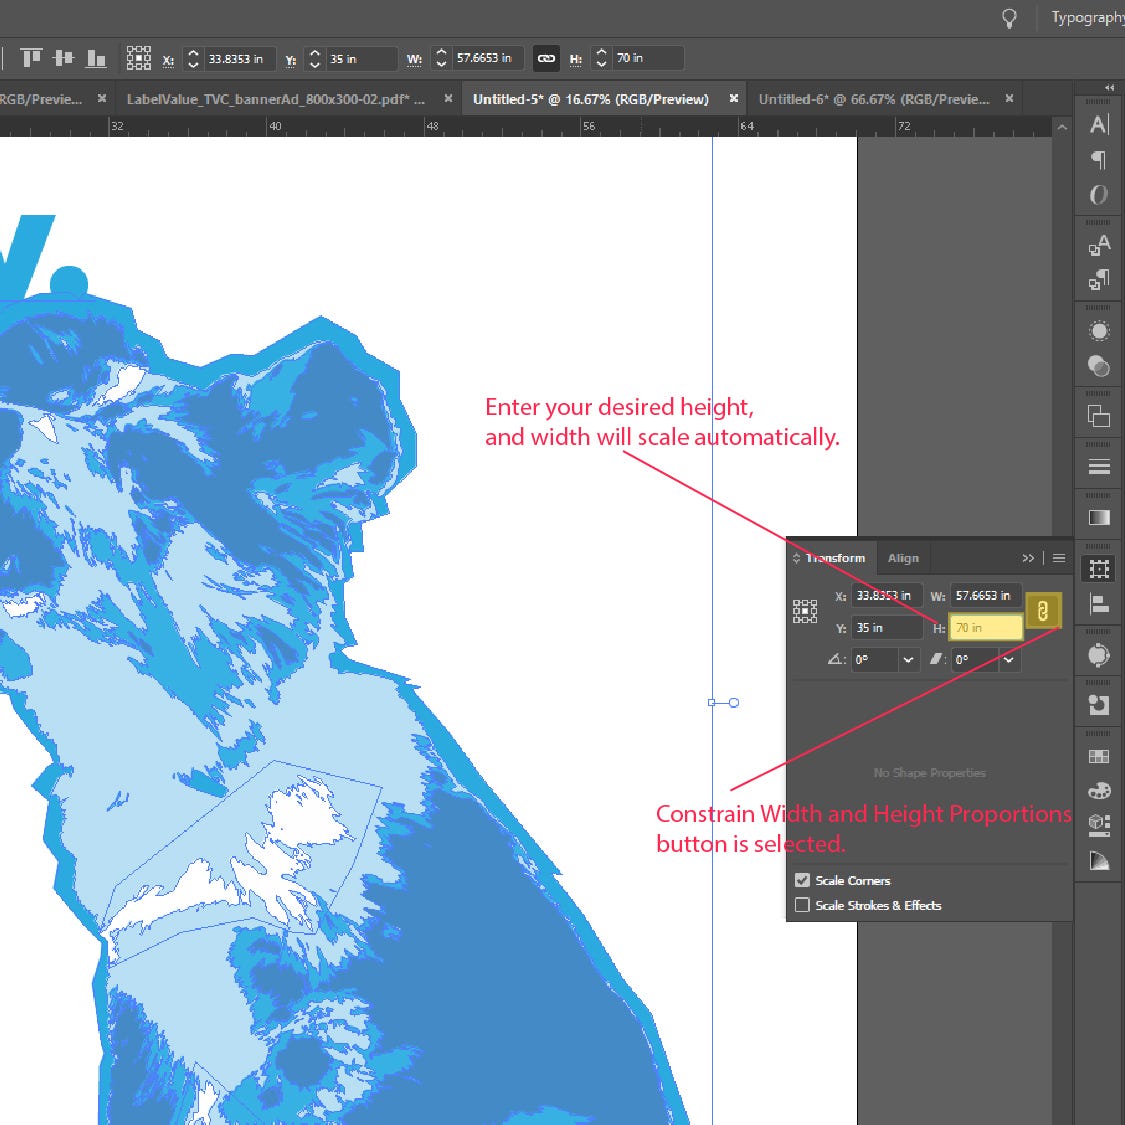This screenshot has height=1125, width=1125.
Task: Switch to LabelValue_TVC_bannerAd document tab
Action: coord(276,99)
